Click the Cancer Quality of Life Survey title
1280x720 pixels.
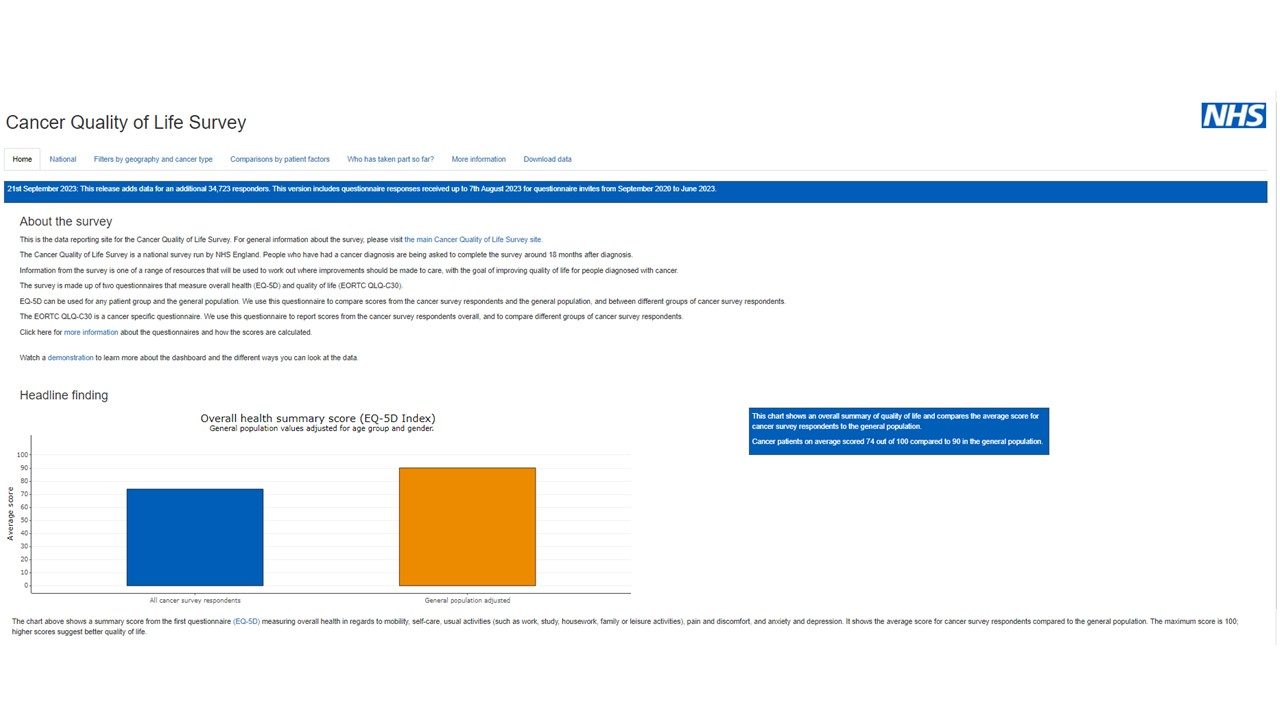[126, 123]
